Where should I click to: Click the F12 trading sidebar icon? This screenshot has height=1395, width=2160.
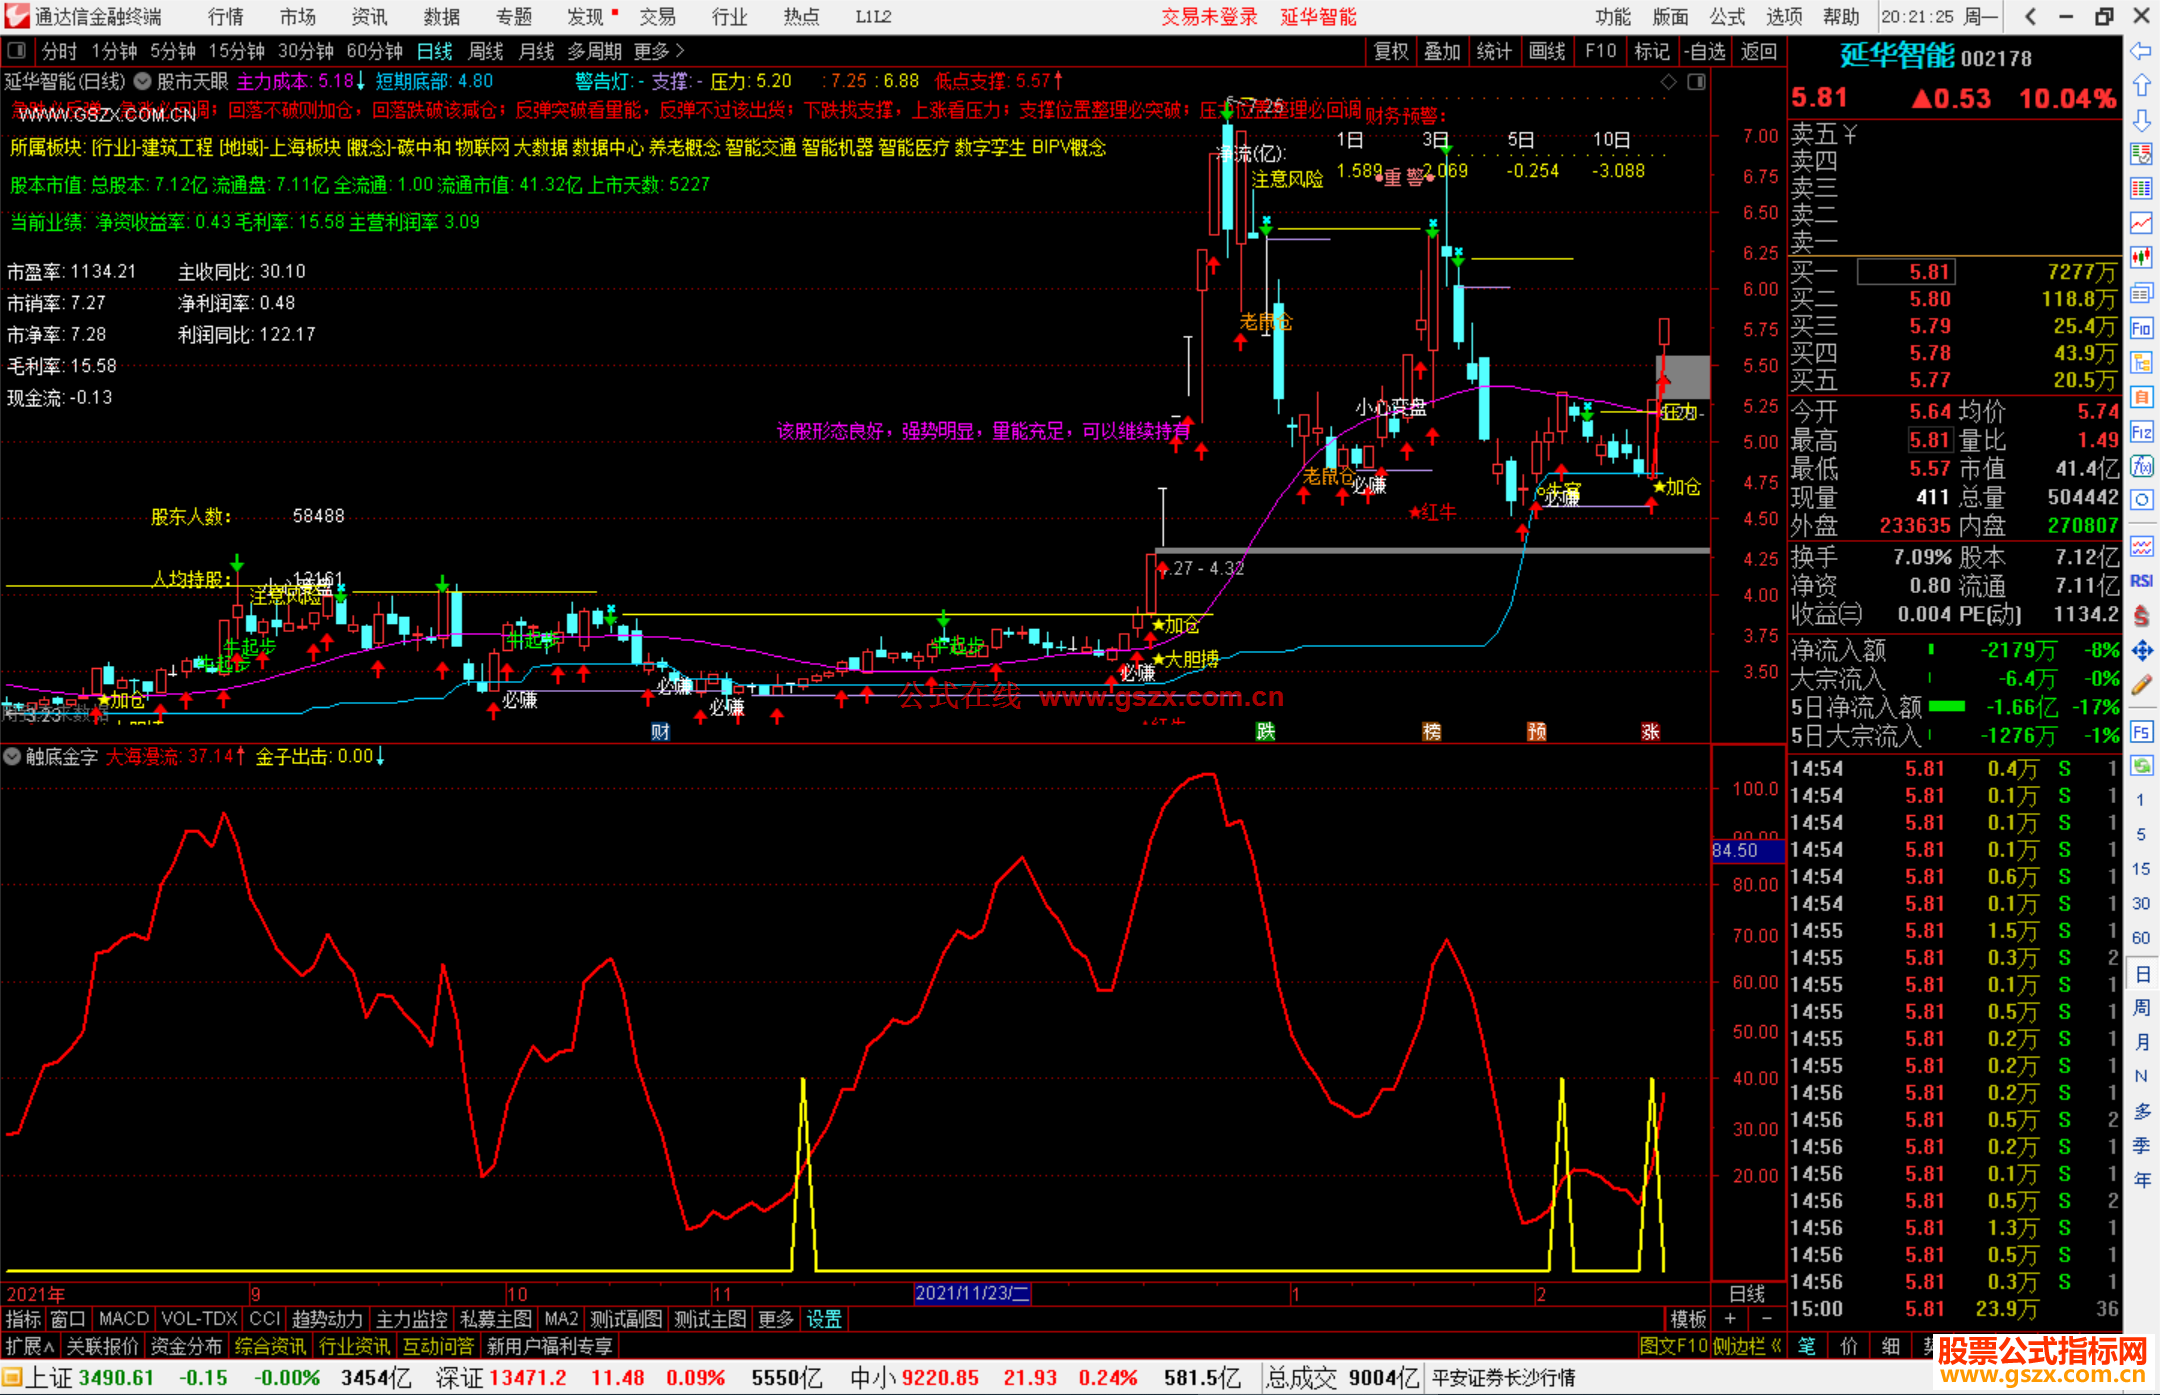coord(2141,432)
